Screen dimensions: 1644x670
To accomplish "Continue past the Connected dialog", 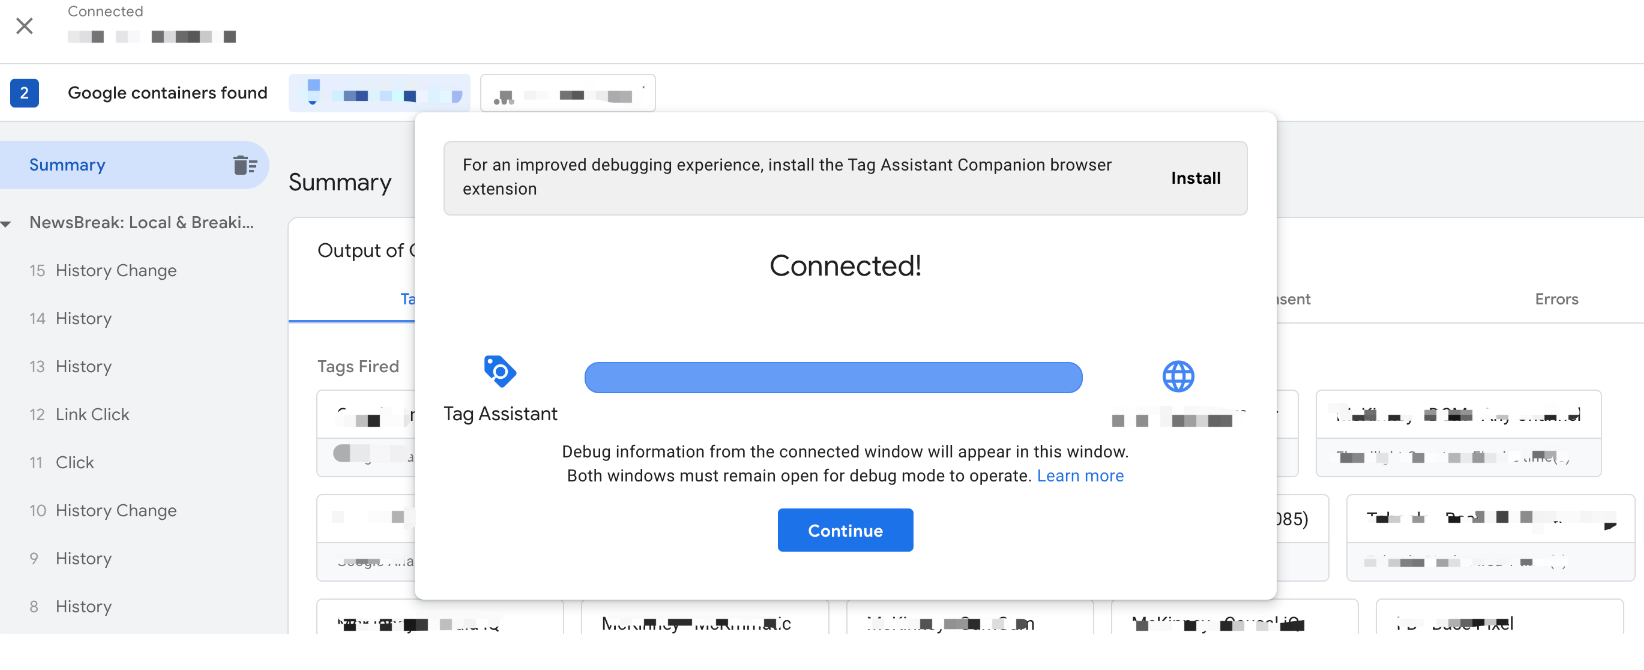I will click(x=845, y=530).
